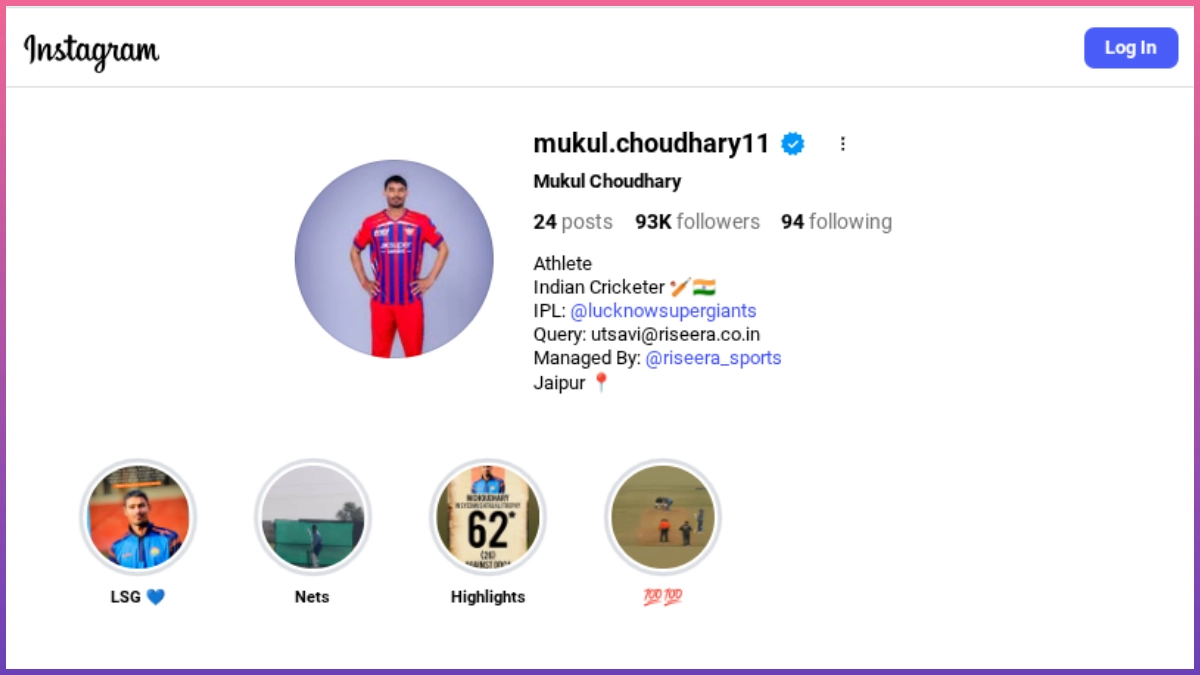Click the username mukul.choudhary11
Screen dimensions: 1200x675
(652, 144)
